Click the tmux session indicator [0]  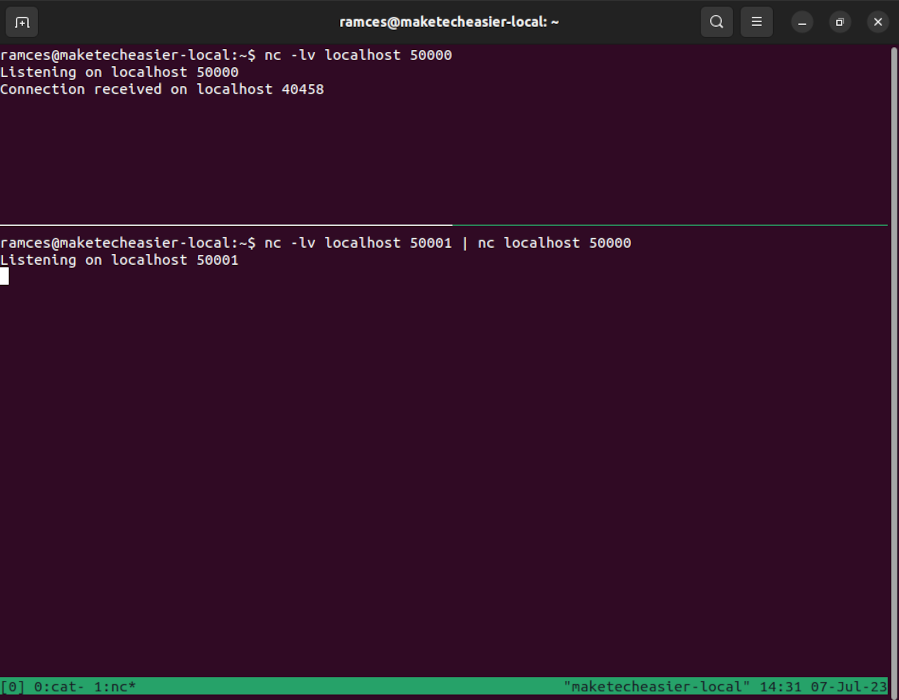coord(13,686)
